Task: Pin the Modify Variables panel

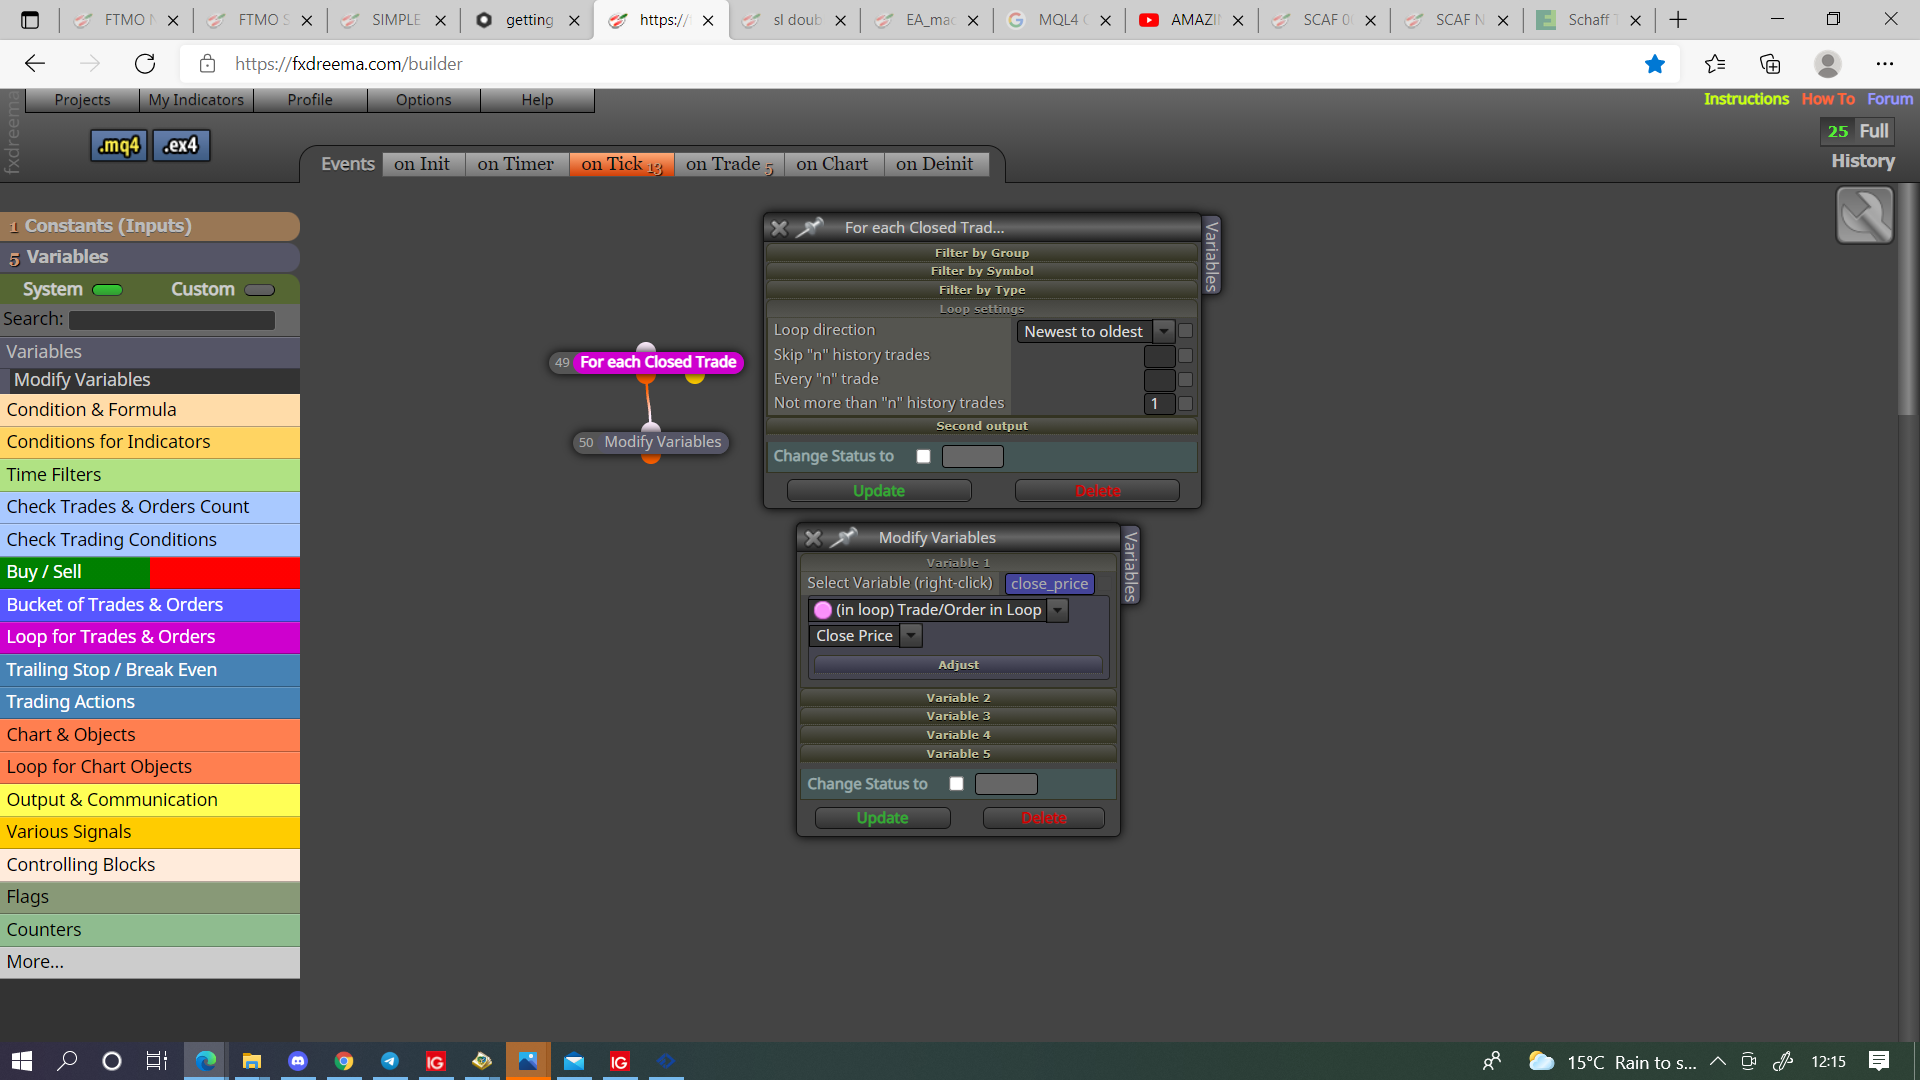Action: (843, 538)
